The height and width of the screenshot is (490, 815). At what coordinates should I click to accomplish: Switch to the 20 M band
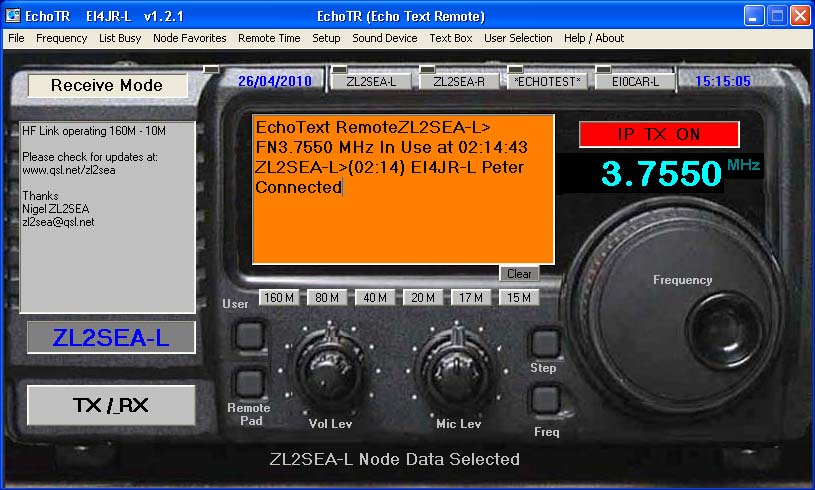(423, 298)
